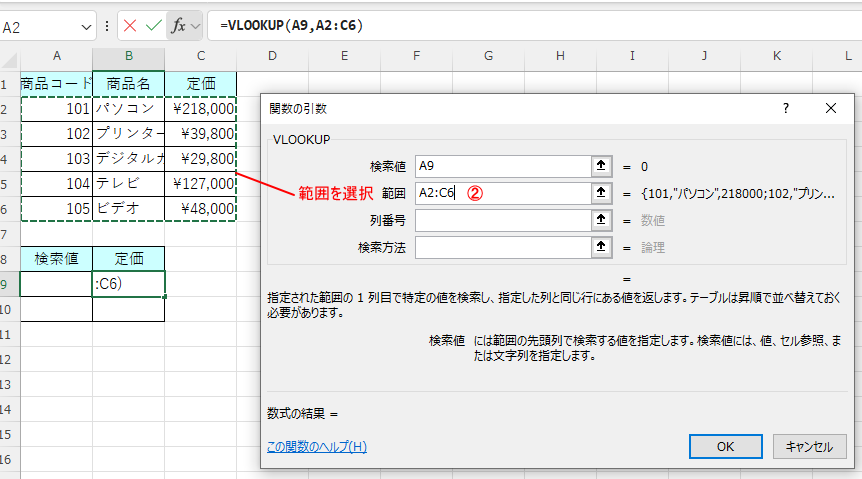Close the 関数の引数 dialog
Screen dimensions: 862x479
pos(831,108)
